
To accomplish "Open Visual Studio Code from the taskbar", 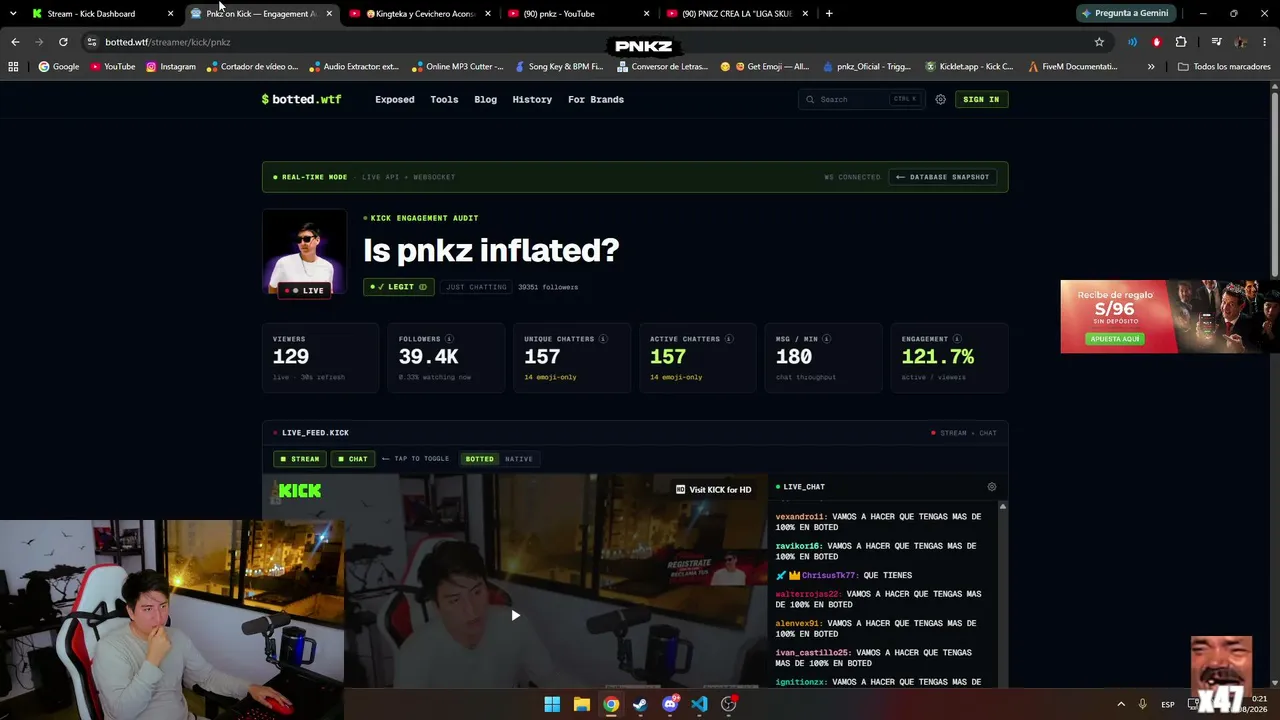I will click(699, 705).
